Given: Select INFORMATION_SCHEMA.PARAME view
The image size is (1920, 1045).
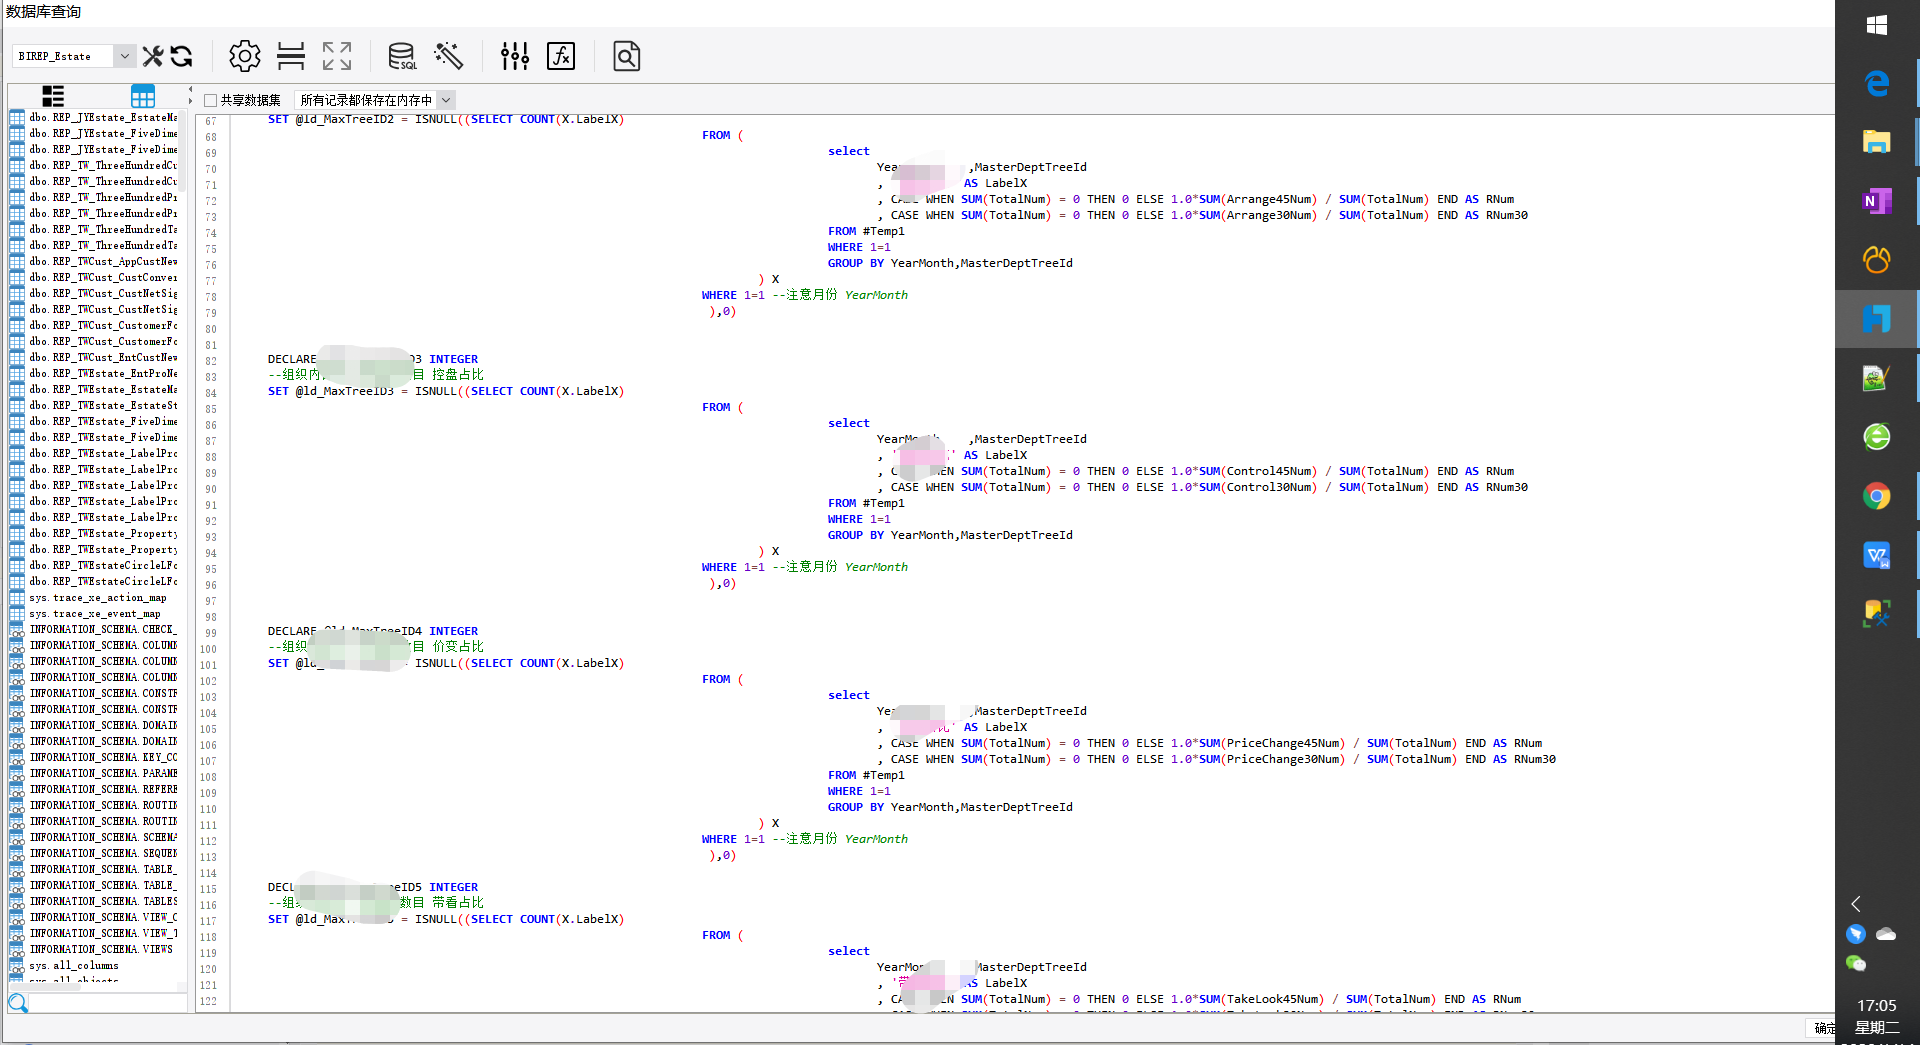Looking at the screenshot, I should click(103, 774).
